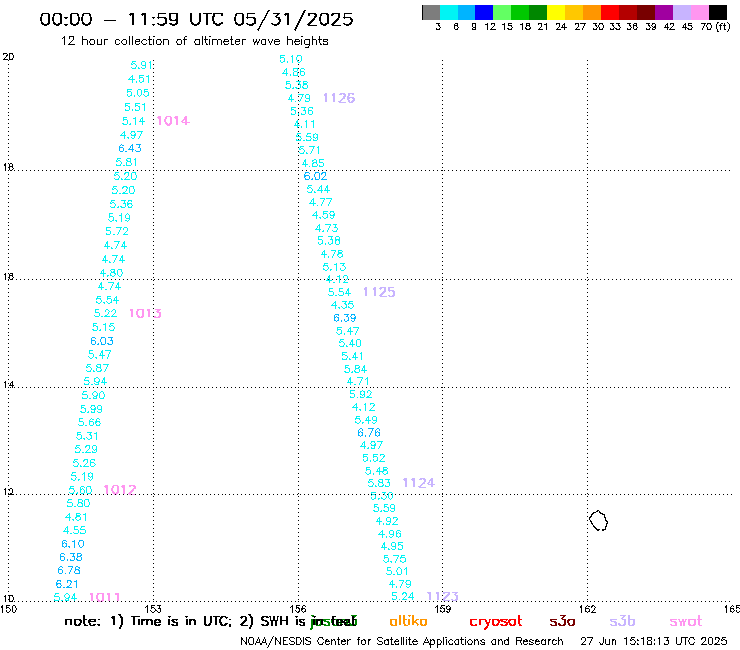
Task: Click the wave height value 4.73
Action: click(x=327, y=228)
